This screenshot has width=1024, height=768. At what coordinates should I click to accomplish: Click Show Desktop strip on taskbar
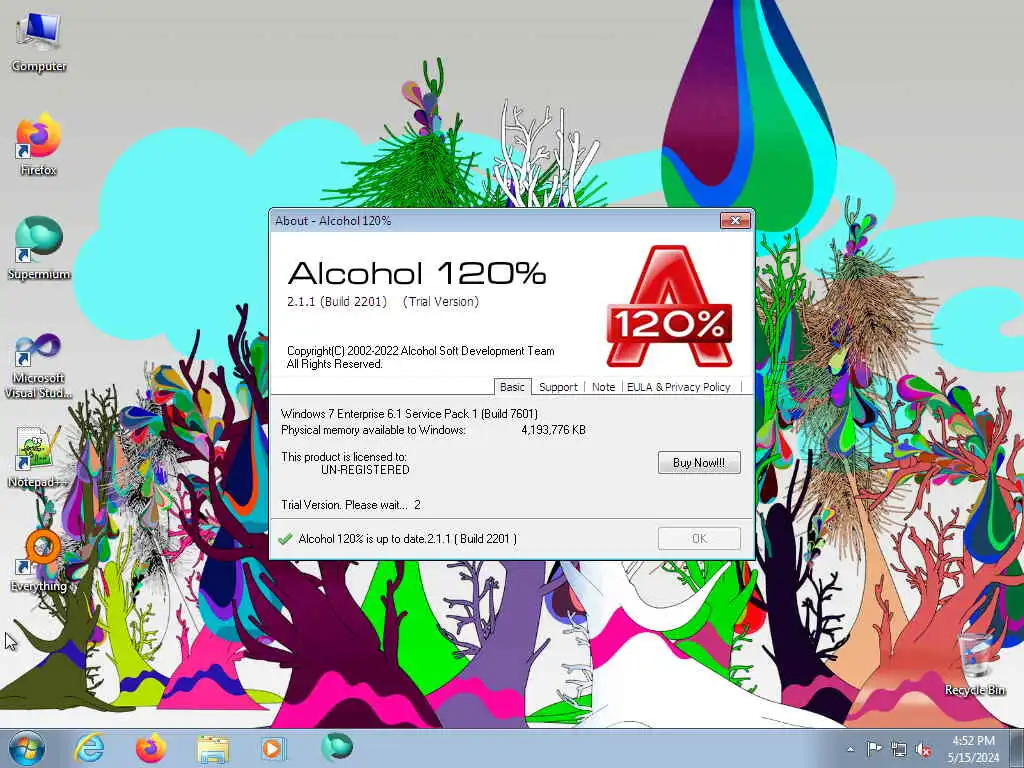click(1017, 748)
